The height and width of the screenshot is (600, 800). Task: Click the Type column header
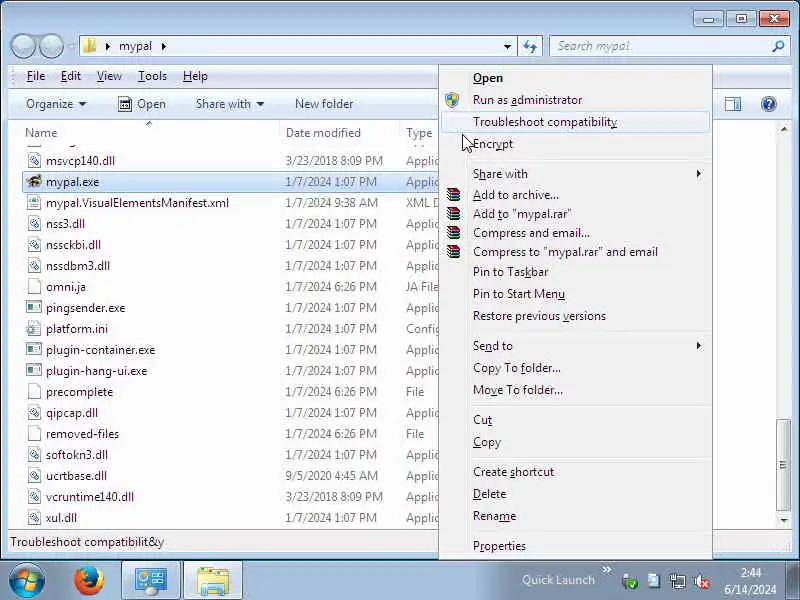(x=419, y=133)
